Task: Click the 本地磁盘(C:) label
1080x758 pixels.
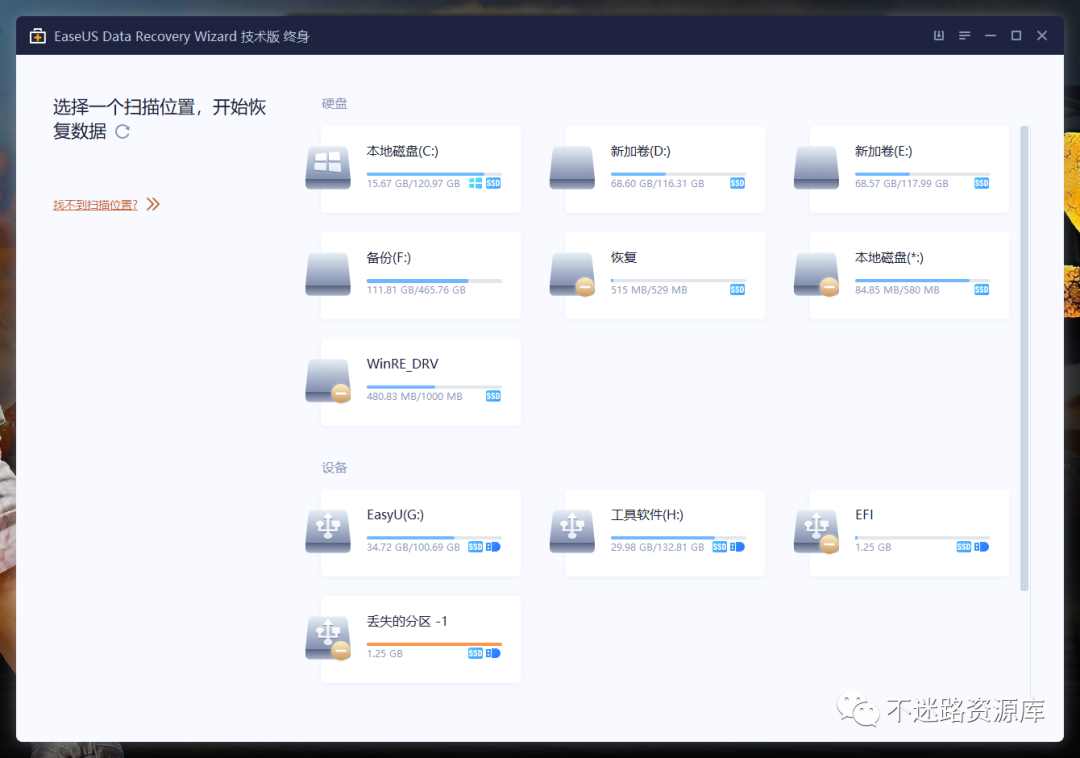Action: (402, 151)
